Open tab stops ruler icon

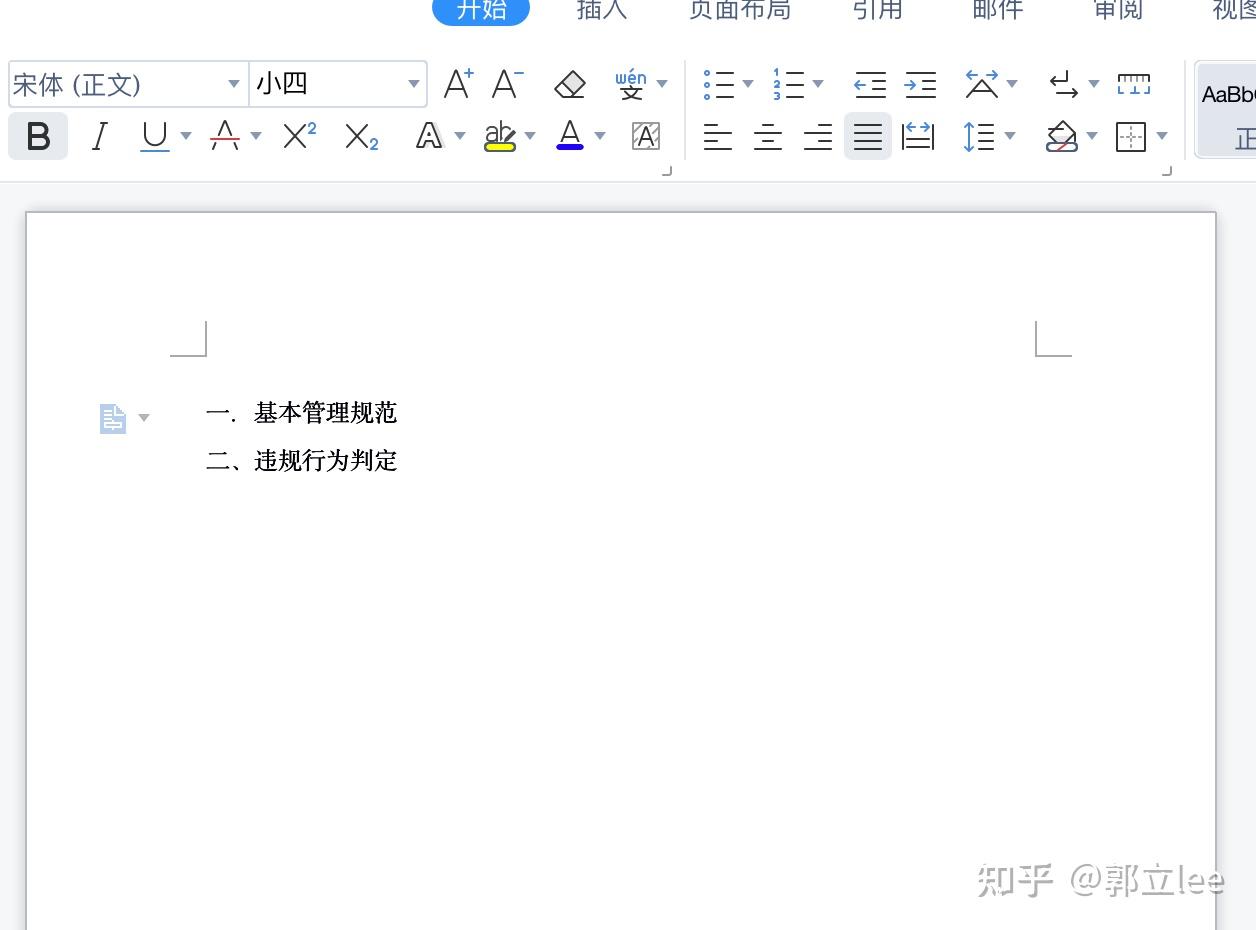click(x=1133, y=84)
